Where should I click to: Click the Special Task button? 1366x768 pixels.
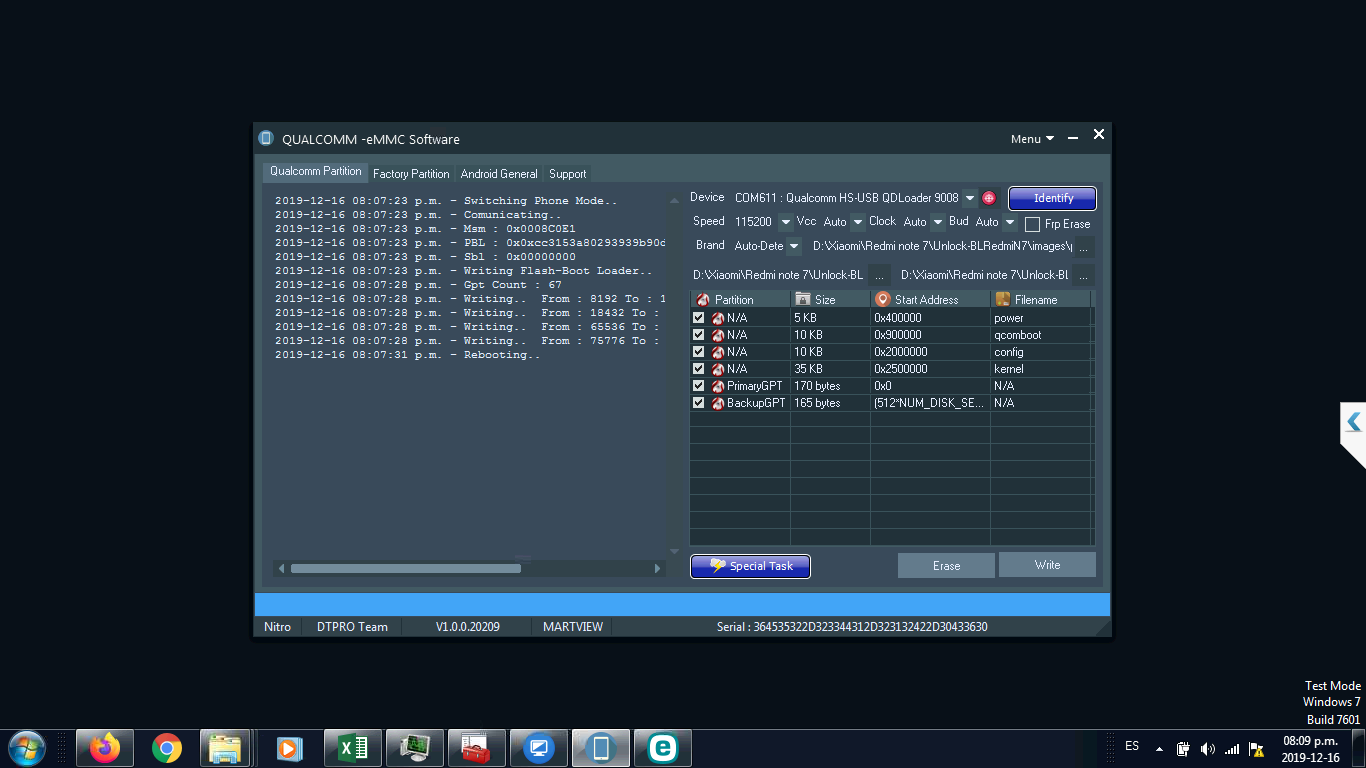750,566
